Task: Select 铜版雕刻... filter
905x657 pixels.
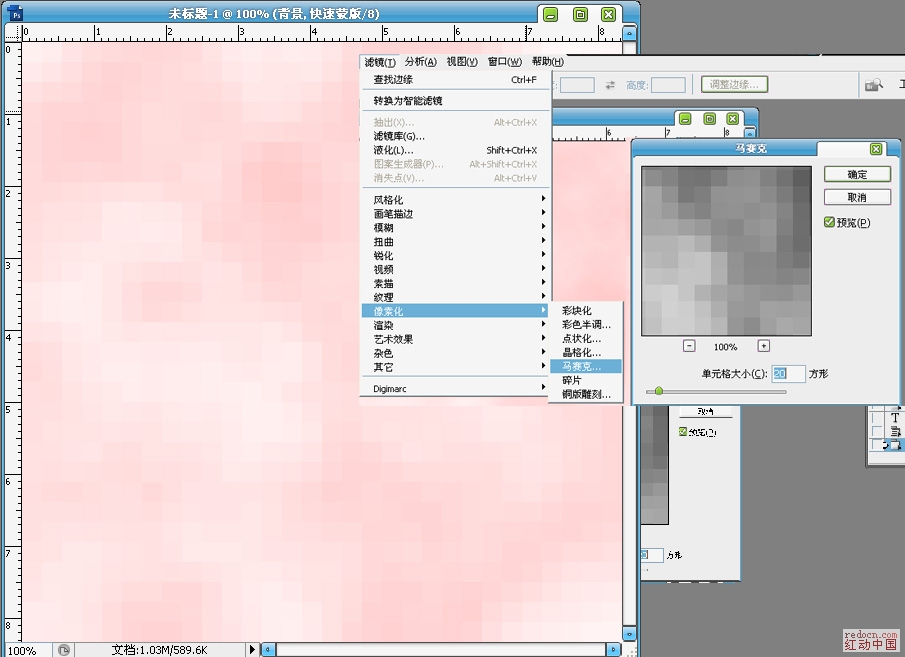Action: [x=585, y=394]
